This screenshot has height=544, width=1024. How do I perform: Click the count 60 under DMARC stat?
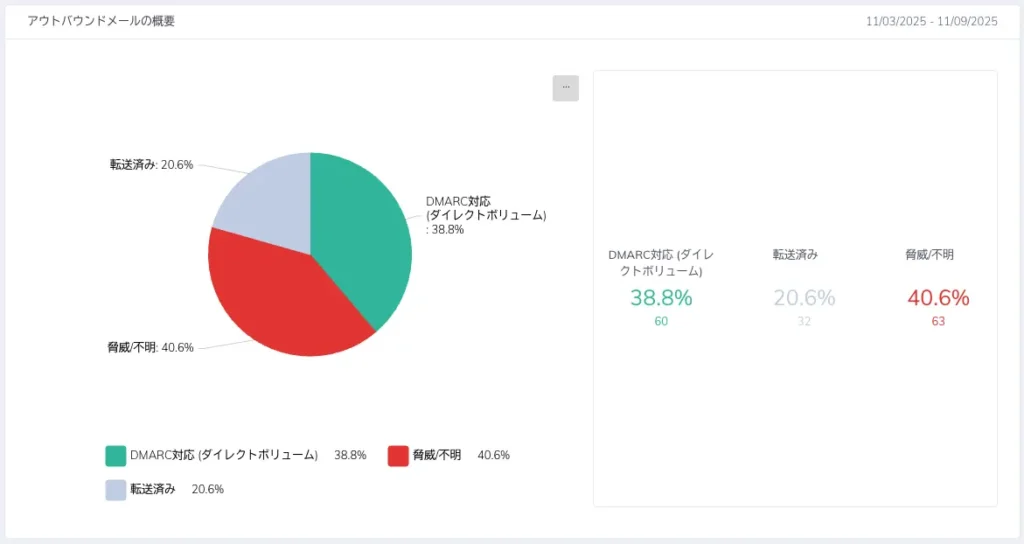coord(660,321)
